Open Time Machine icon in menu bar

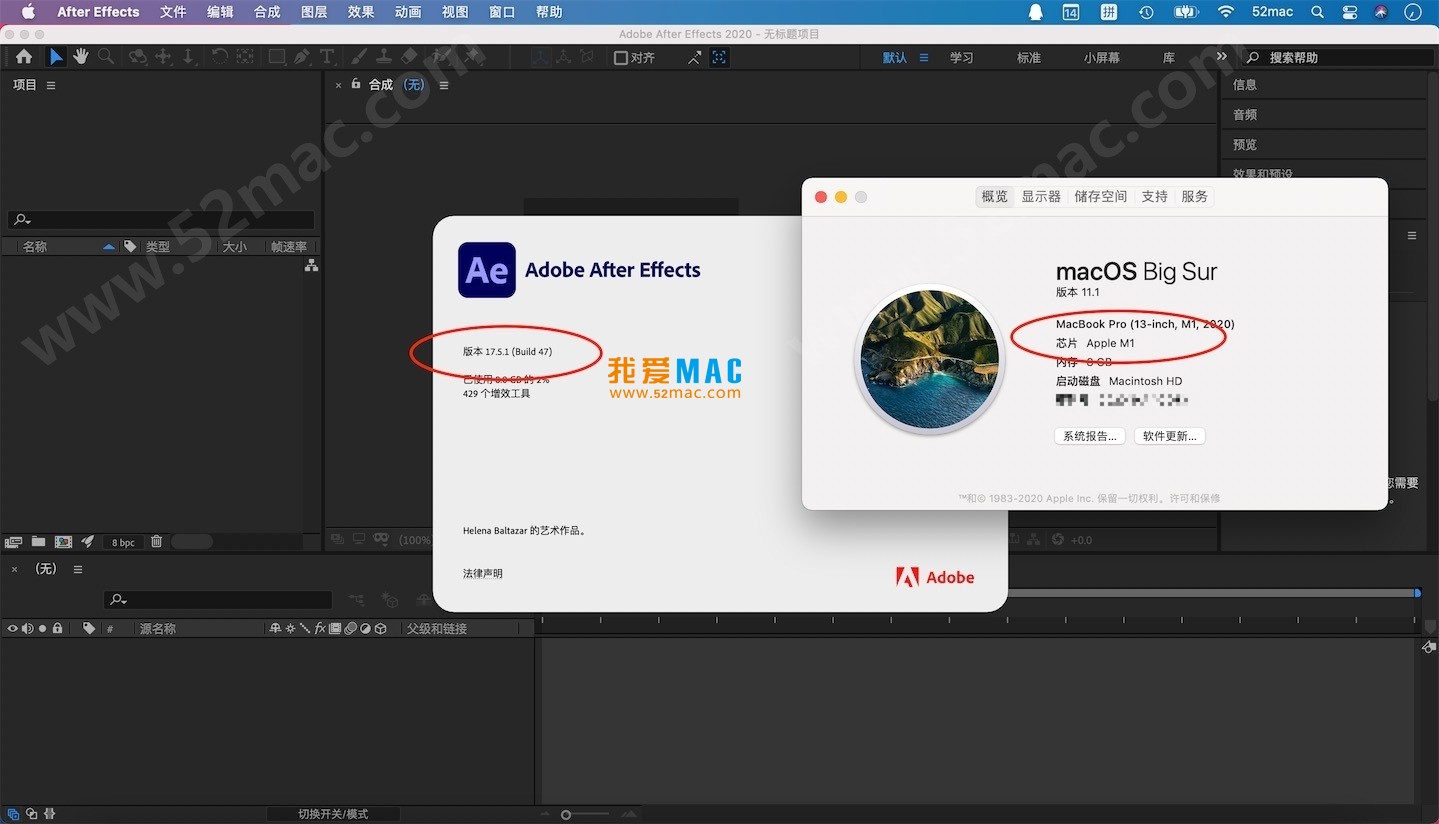[x=1146, y=12]
